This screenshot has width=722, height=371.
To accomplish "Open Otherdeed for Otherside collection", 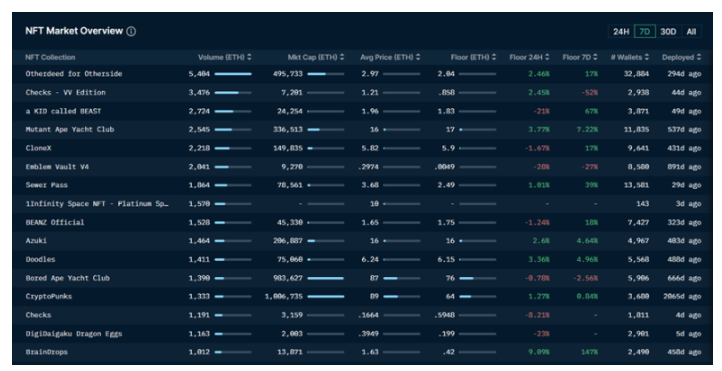I will [74, 74].
